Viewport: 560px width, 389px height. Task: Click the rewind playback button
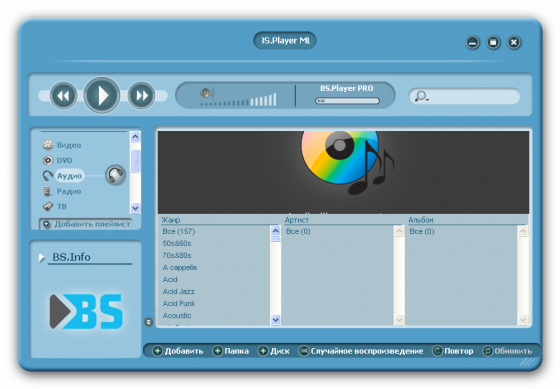coord(64,95)
